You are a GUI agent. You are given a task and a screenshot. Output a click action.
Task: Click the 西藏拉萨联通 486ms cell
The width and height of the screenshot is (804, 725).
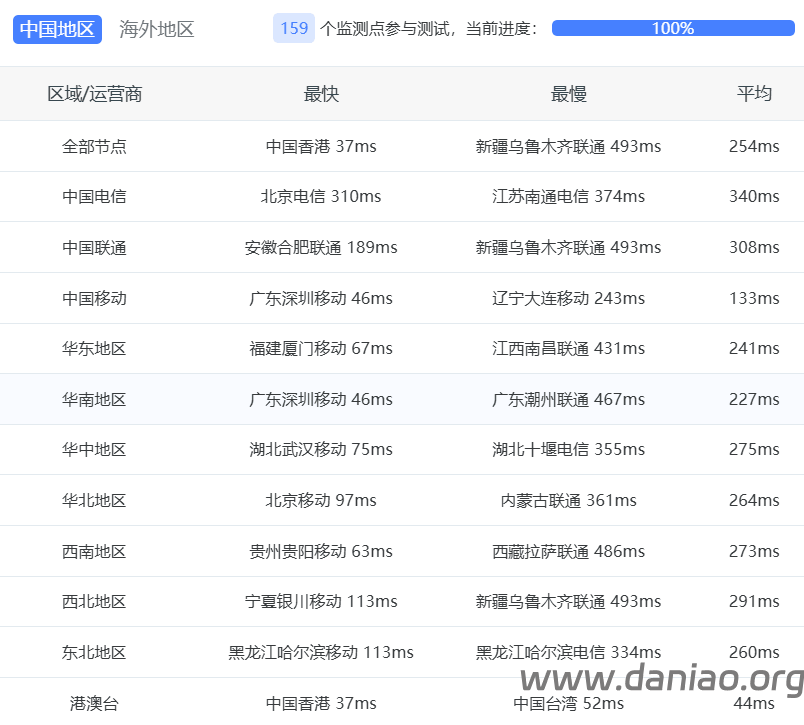pos(568,551)
